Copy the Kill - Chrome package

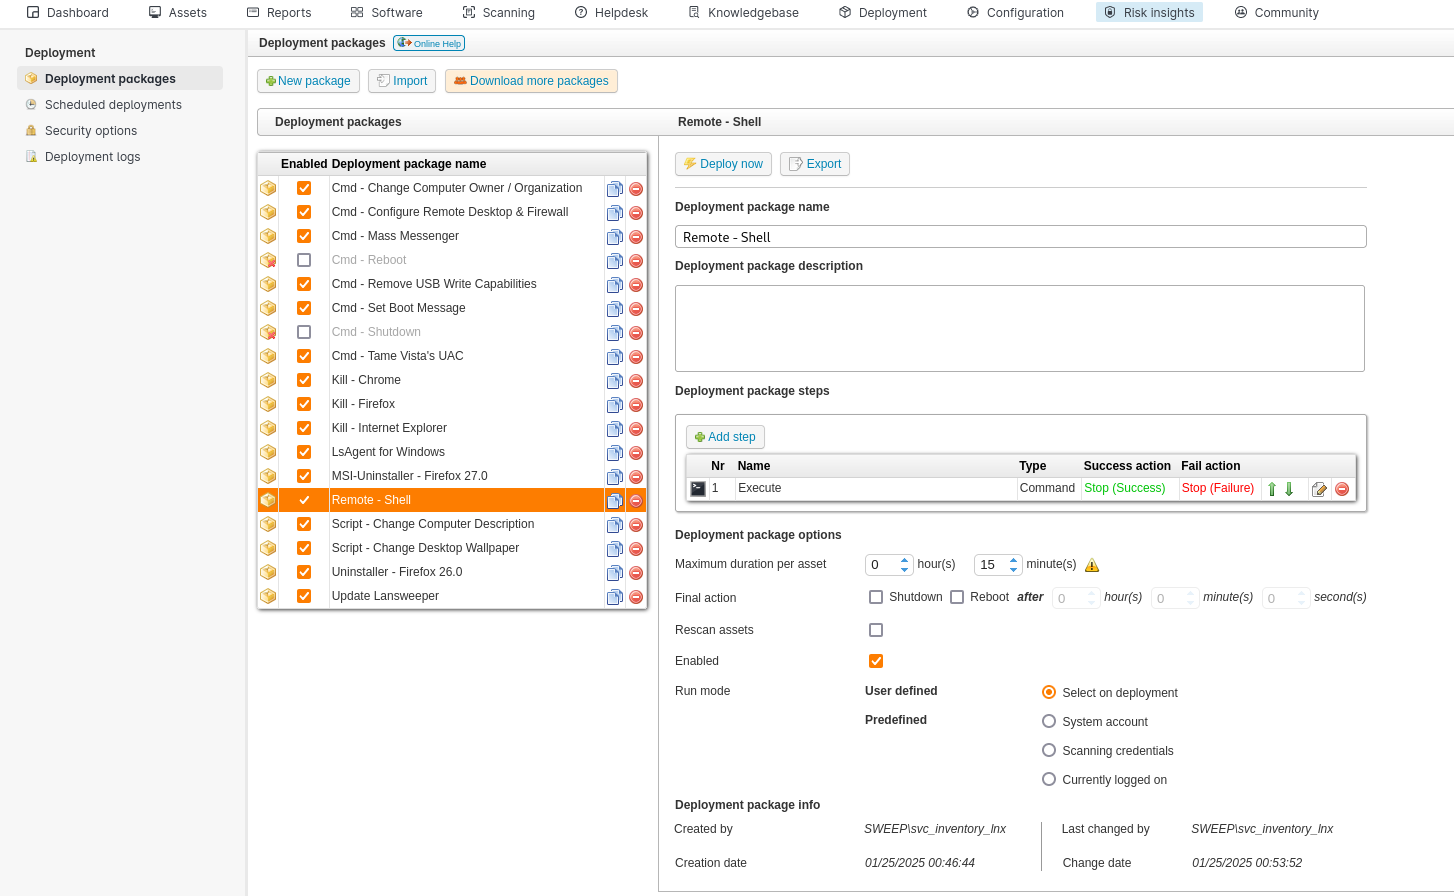(615, 381)
